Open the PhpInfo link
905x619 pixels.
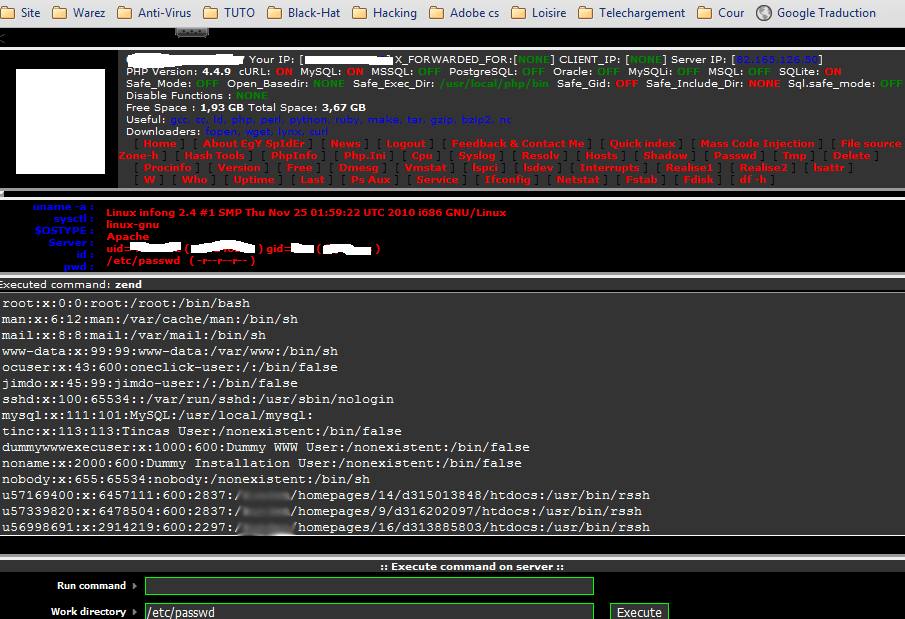click(x=294, y=156)
